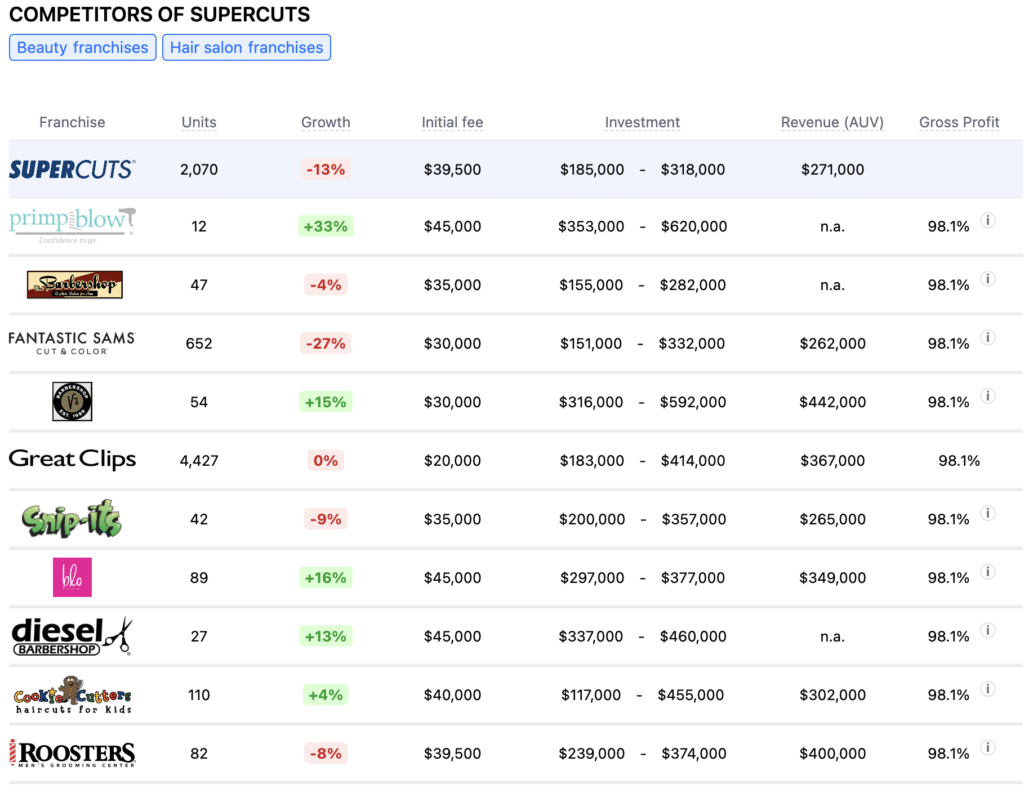Viewport: 1024px width, 793px height.
Task: Click the $400,000 revenue for Roosters
Action: (832, 753)
